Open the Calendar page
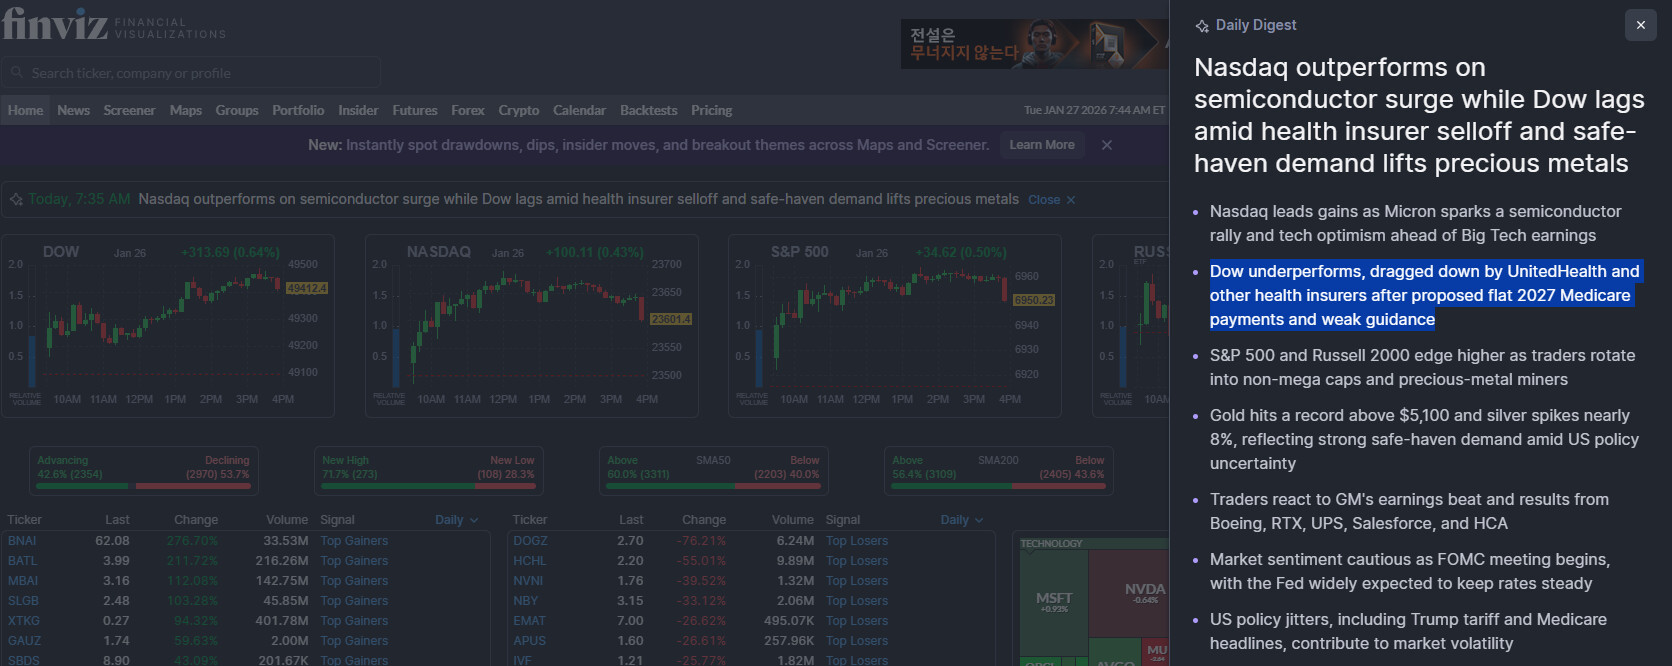 pyautogui.click(x=579, y=110)
